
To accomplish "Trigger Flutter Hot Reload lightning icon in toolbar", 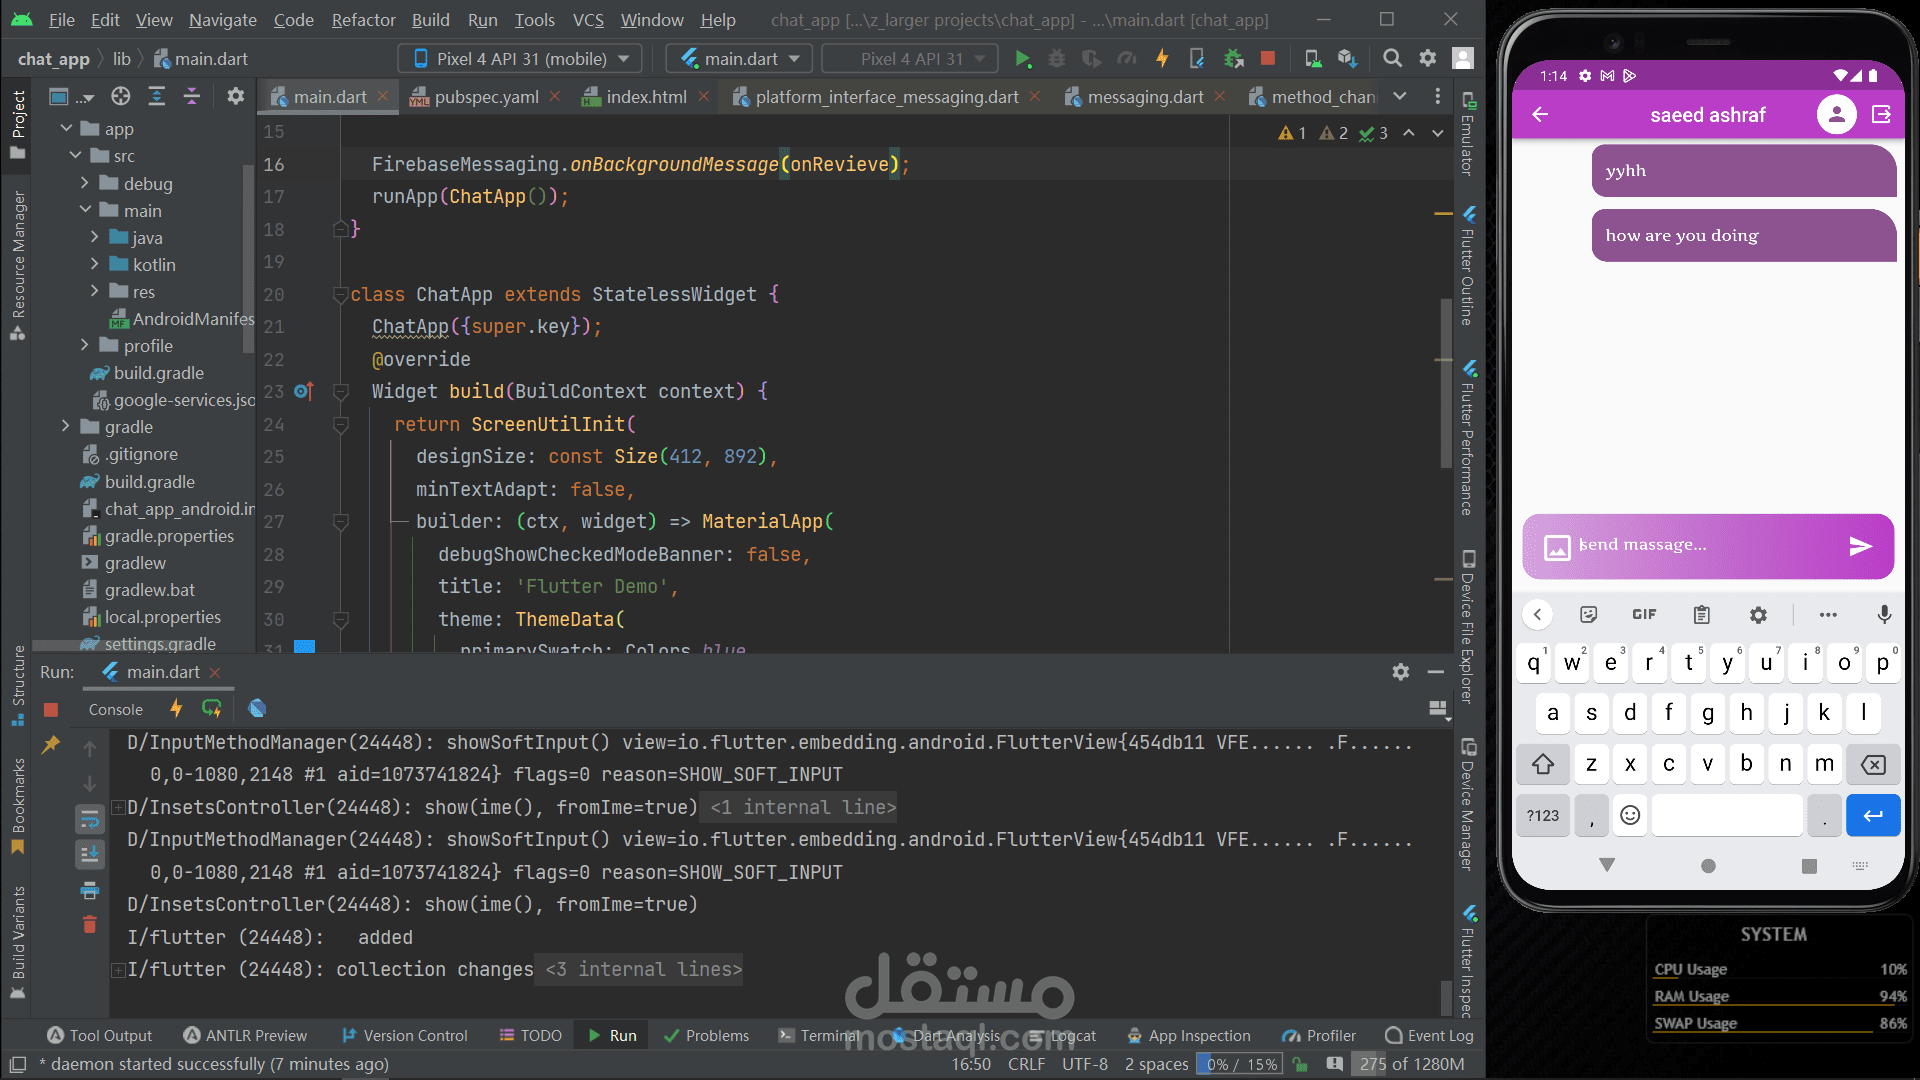I will (x=1162, y=59).
